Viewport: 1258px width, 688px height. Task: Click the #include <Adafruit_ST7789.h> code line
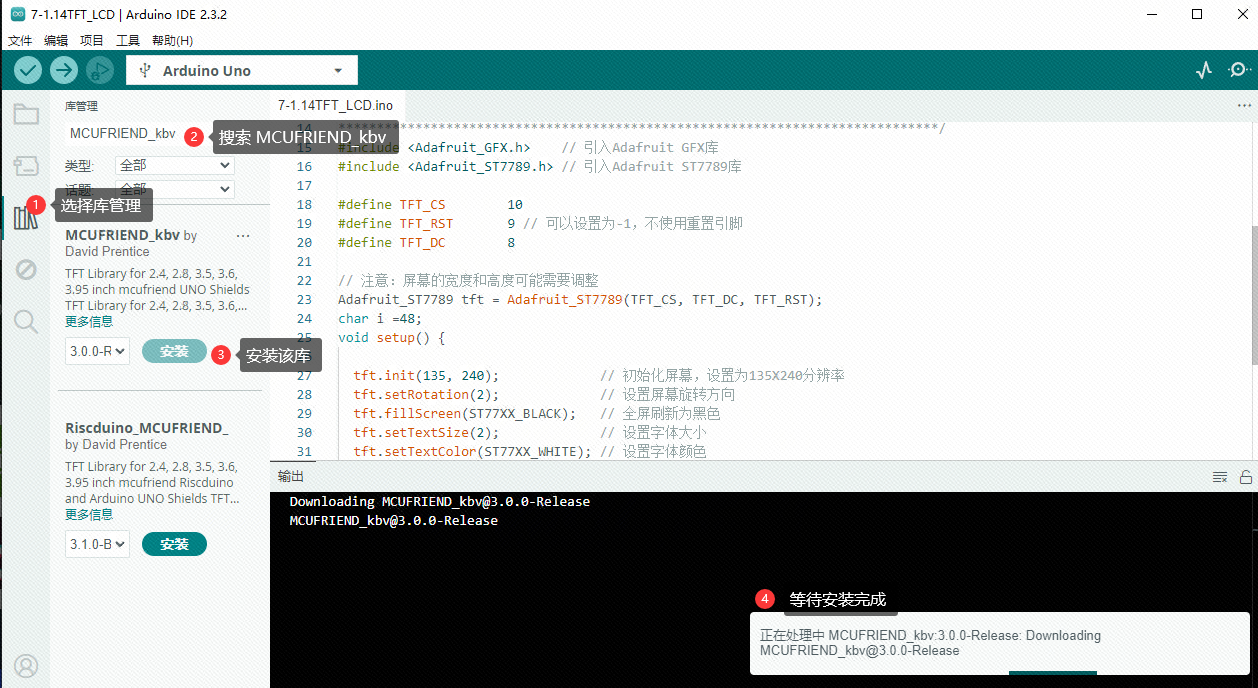540,166
